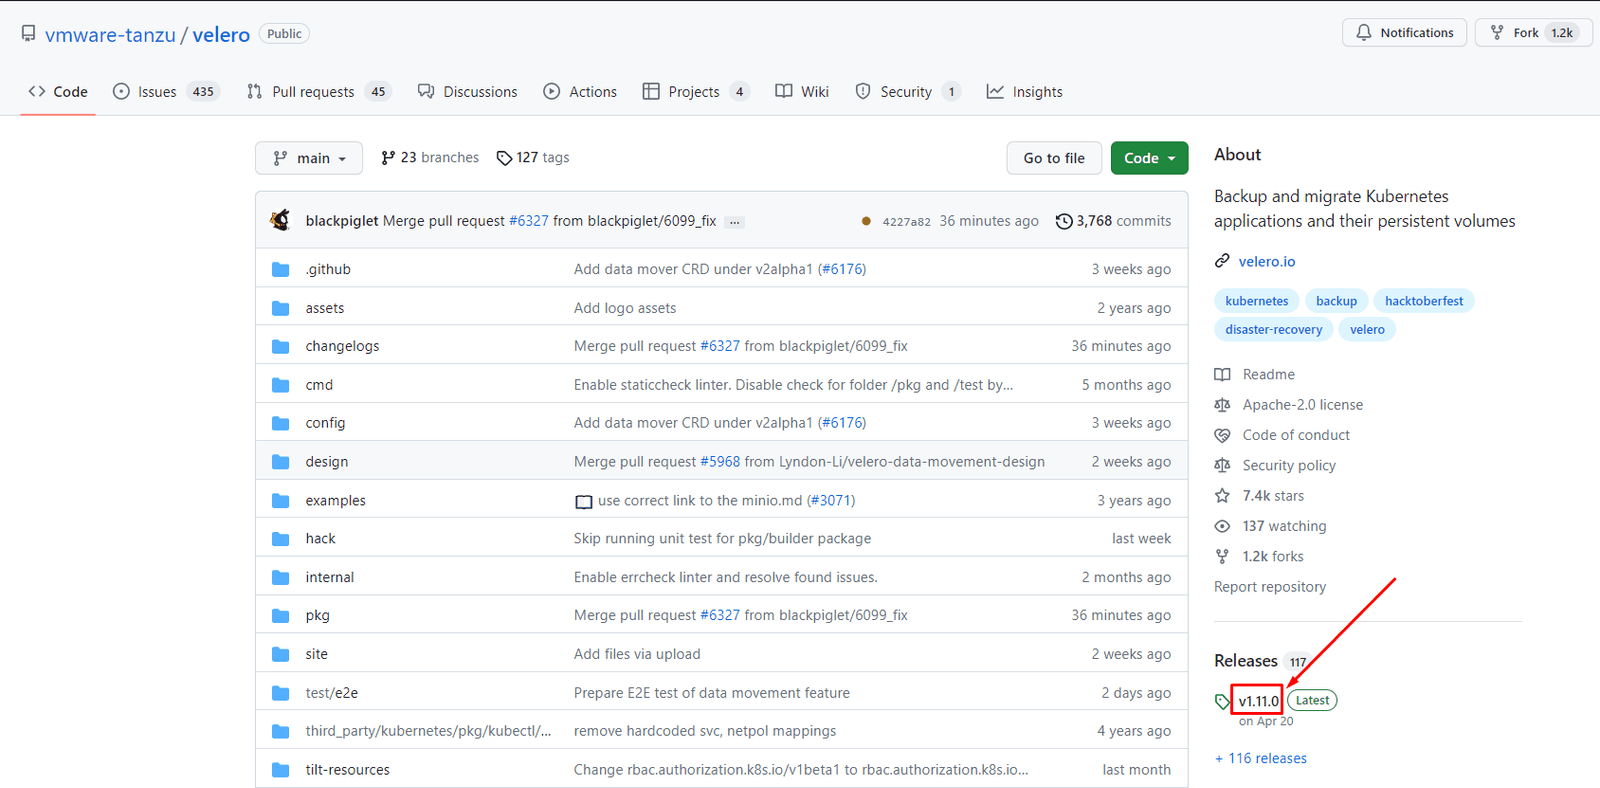Click the changelogs folder icon
Screen dimensions: 1600x788
click(x=281, y=347)
